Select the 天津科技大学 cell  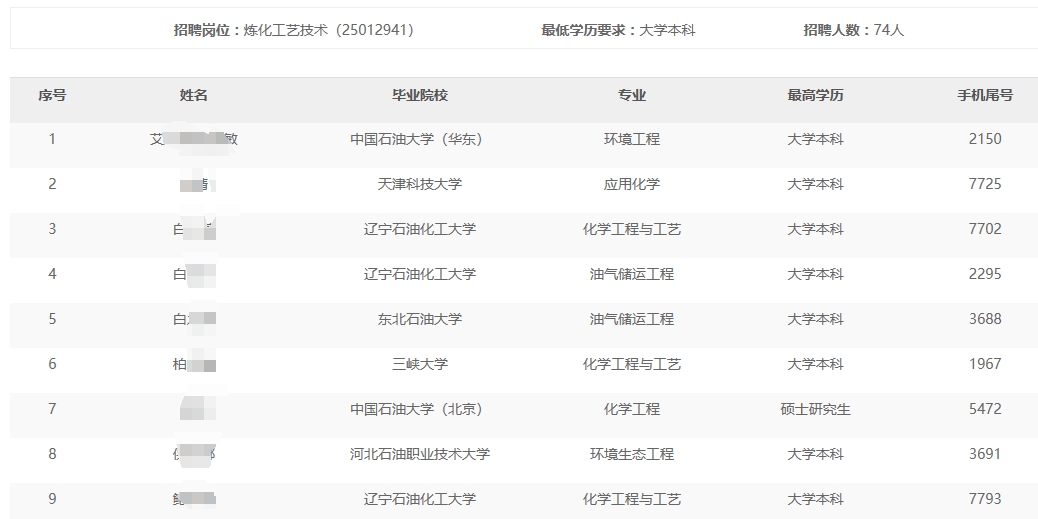coord(420,184)
